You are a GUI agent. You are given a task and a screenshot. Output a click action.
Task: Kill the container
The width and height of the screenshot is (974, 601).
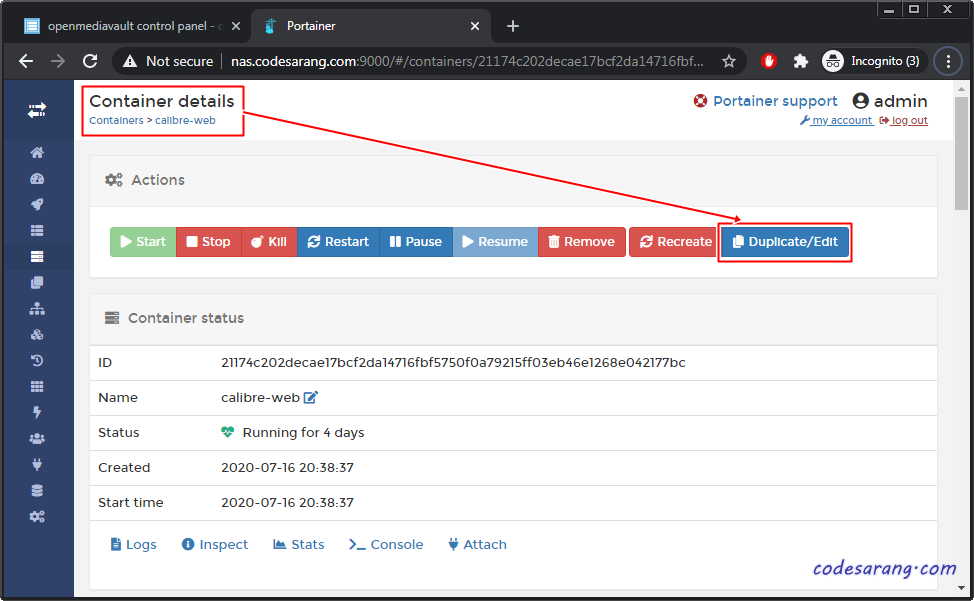coord(269,242)
